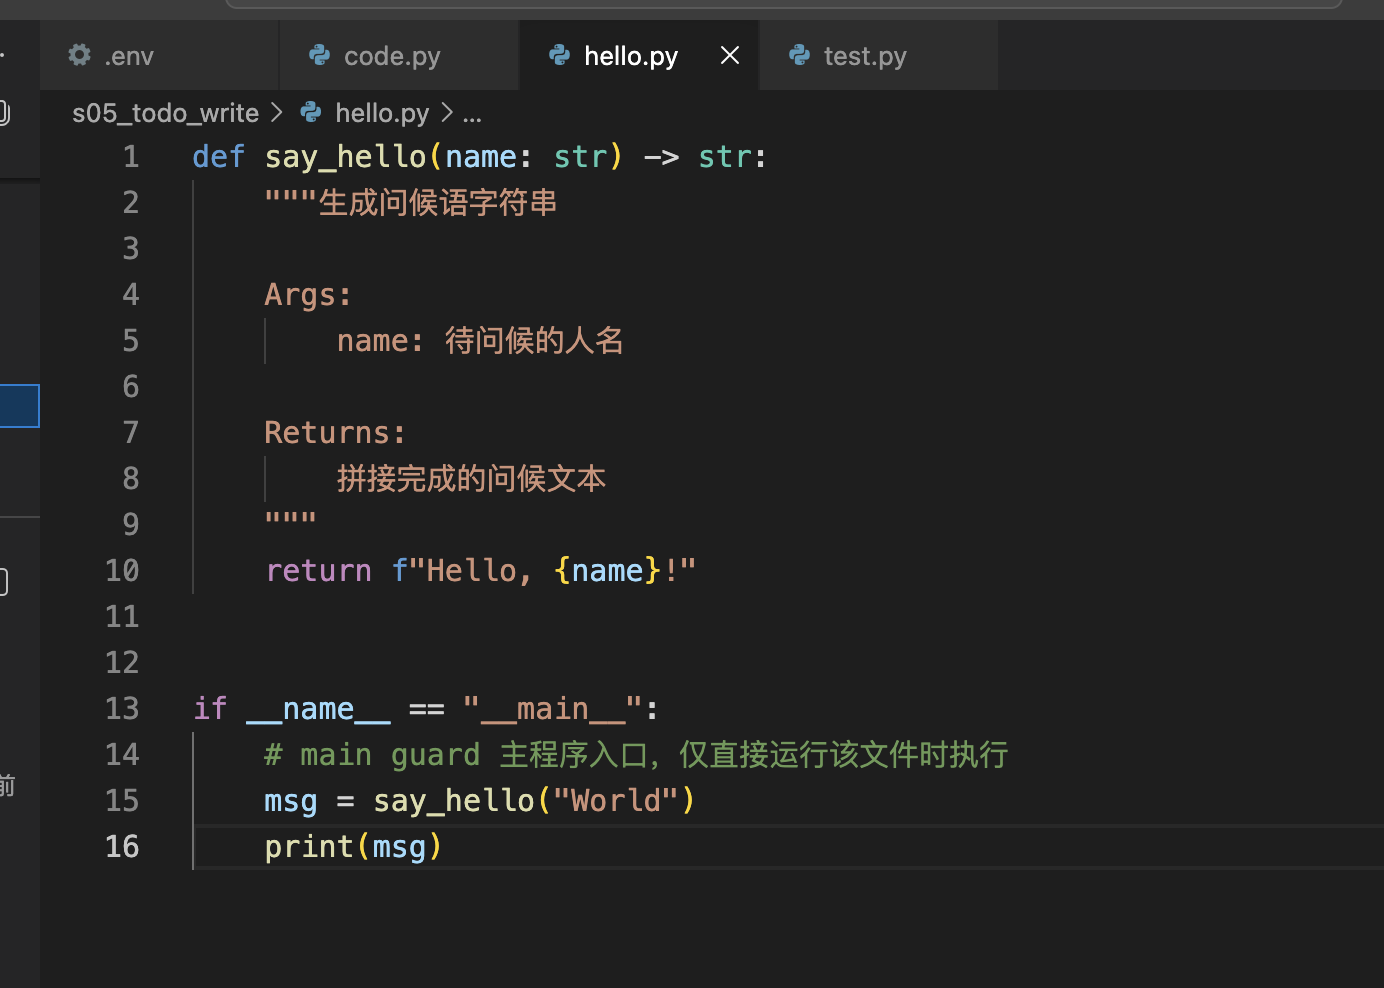Image resolution: width=1384 pixels, height=988 pixels.
Task: Click the if keyword on line 13
Action: pyautogui.click(x=210, y=709)
